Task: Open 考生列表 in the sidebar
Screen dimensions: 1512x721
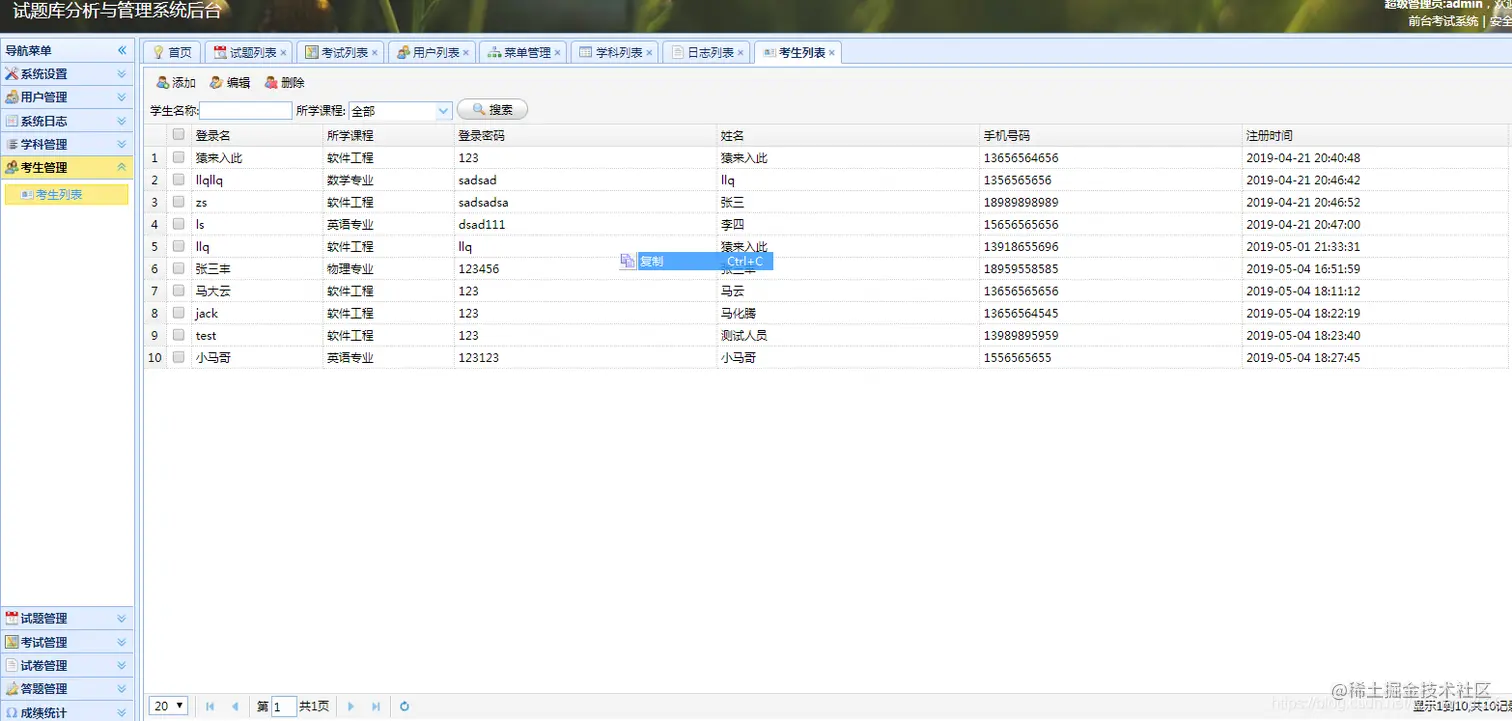Action: click(66, 195)
